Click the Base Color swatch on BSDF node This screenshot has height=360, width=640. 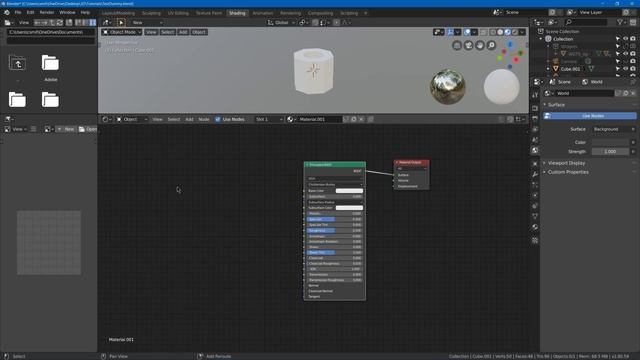click(x=349, y=191)
